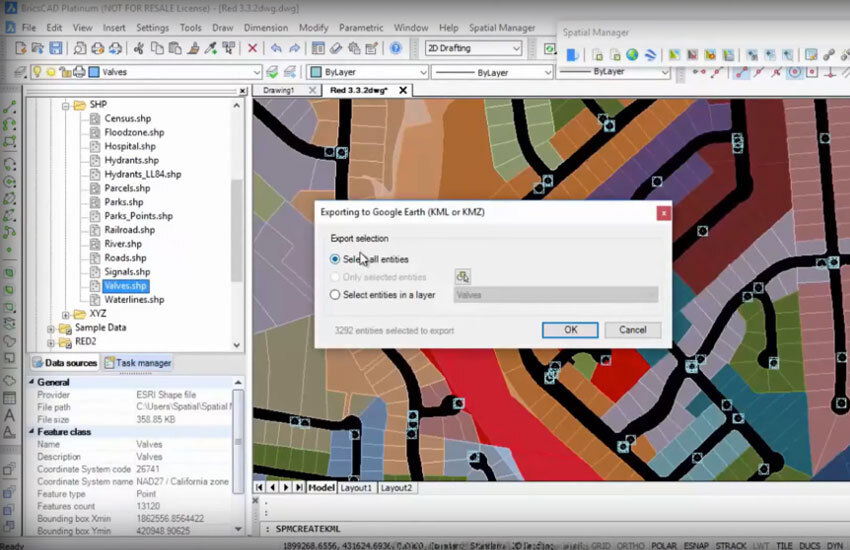Toggle the Valves layer lock icon

65,72
